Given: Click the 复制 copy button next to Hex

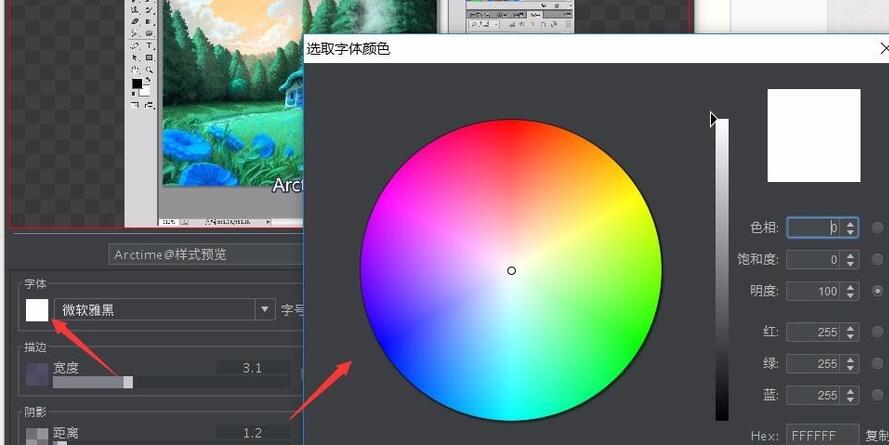Looking at the screenshot, I should (x=877, y=435).
